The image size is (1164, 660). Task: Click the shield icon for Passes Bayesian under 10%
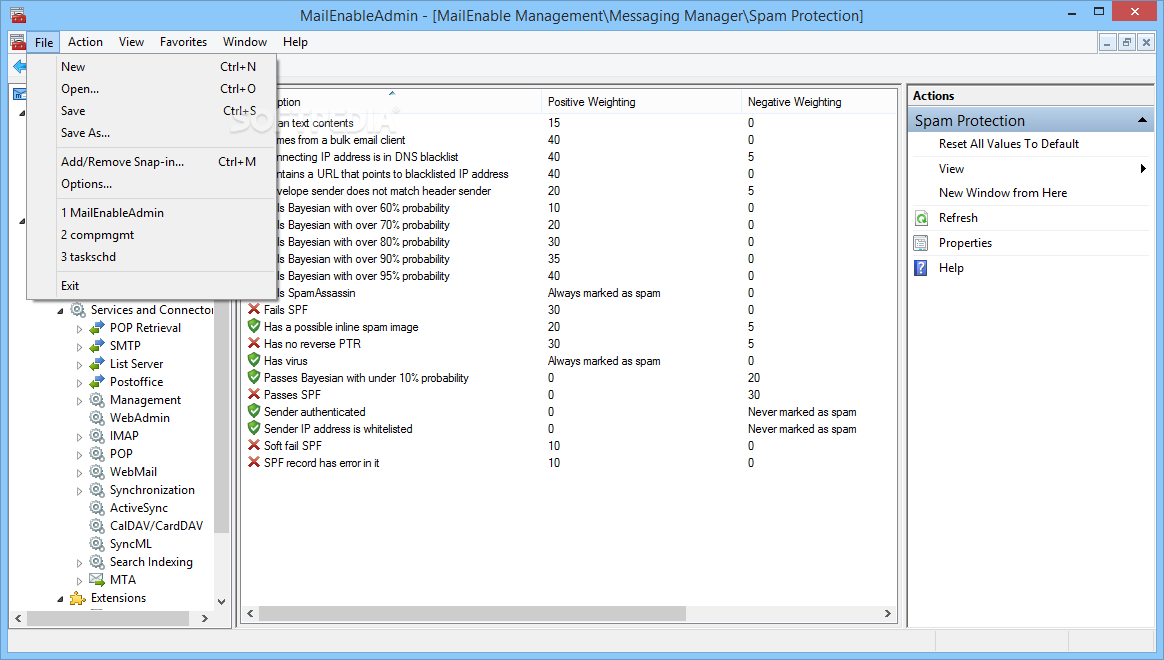254,378
